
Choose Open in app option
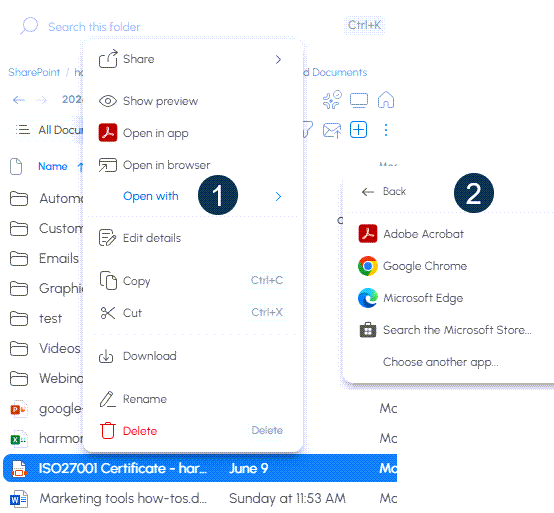point(193,133)
